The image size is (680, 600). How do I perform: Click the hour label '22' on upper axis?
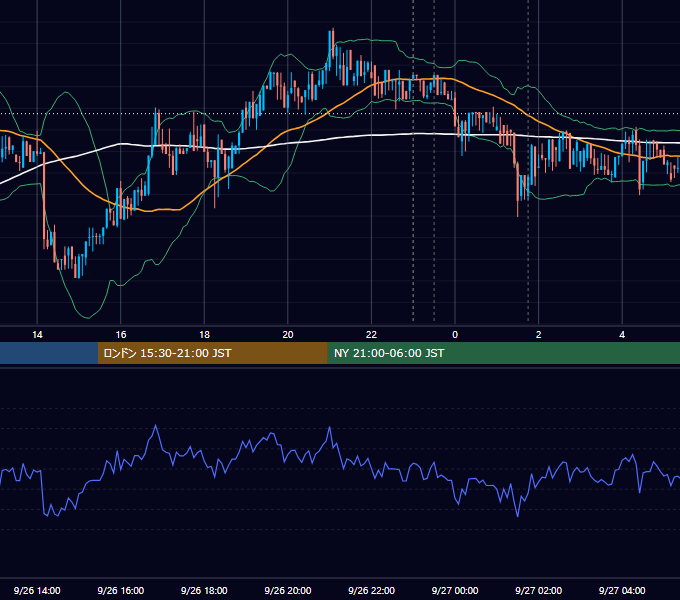[371, 335]
